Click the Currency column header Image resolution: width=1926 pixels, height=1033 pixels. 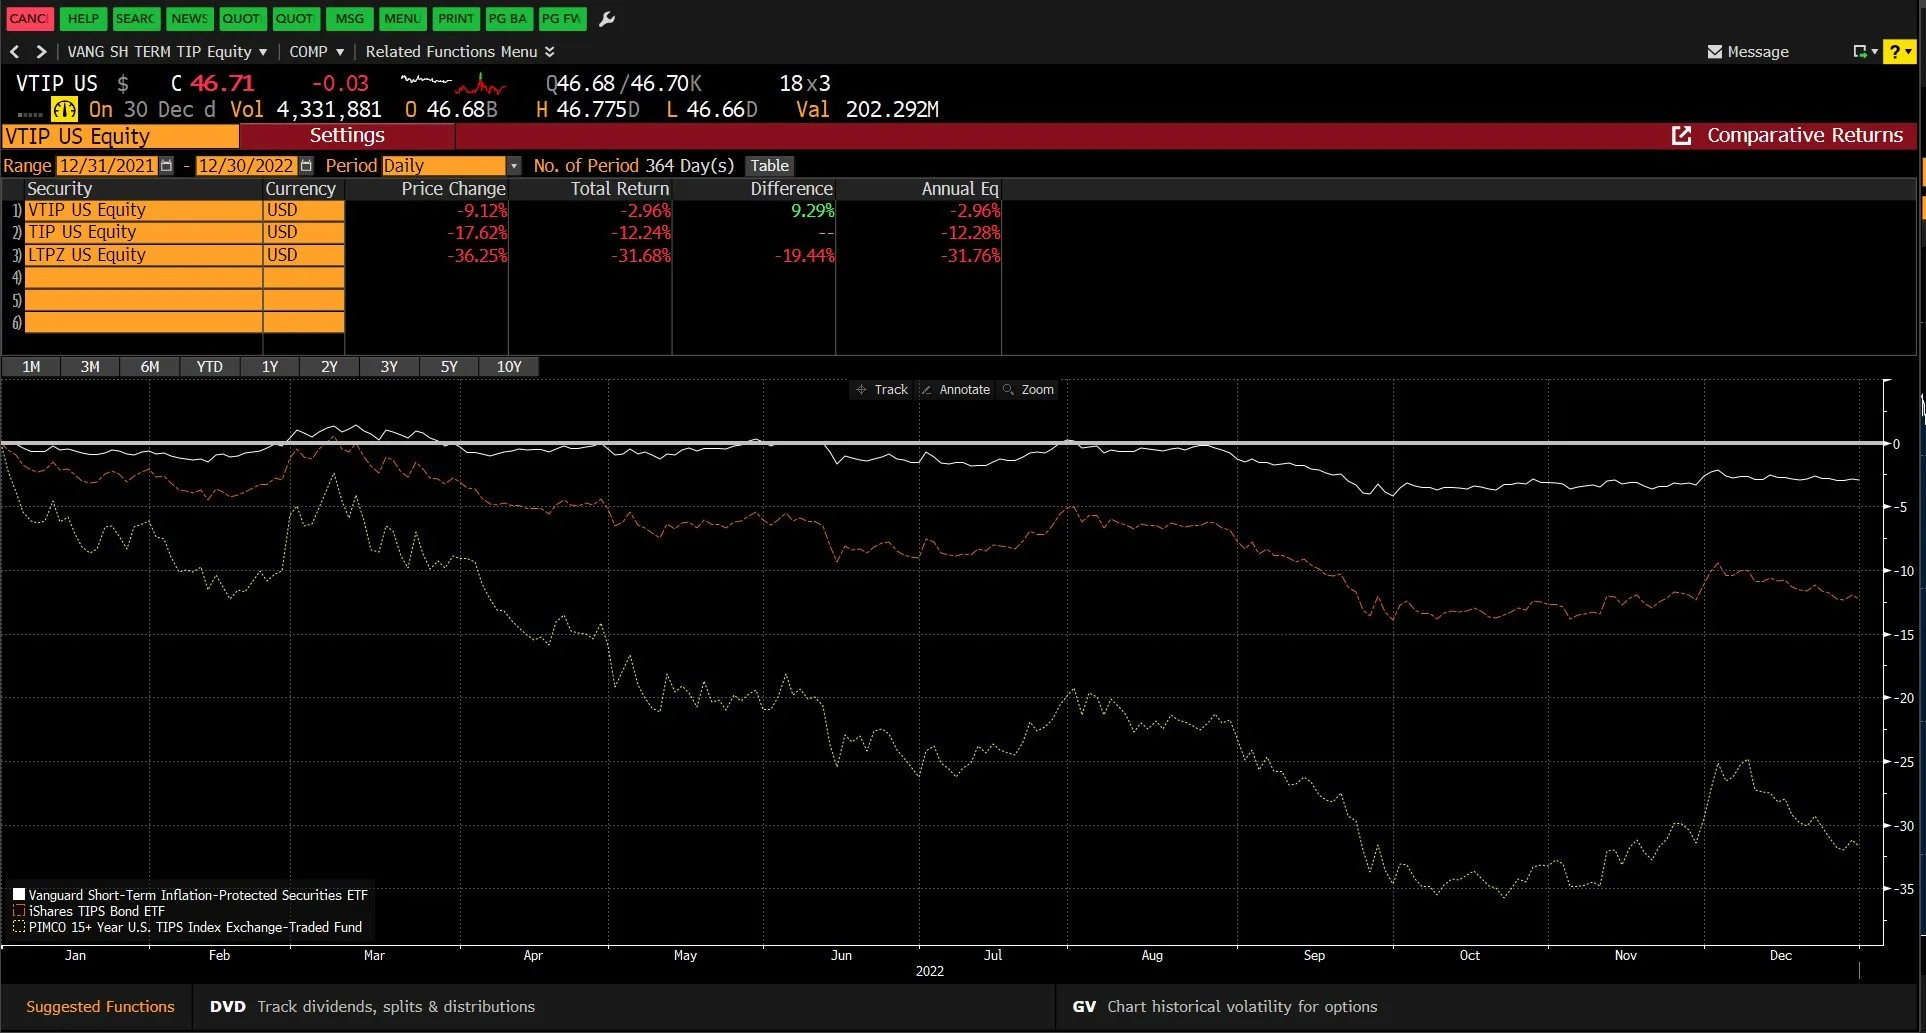(300, 189)
